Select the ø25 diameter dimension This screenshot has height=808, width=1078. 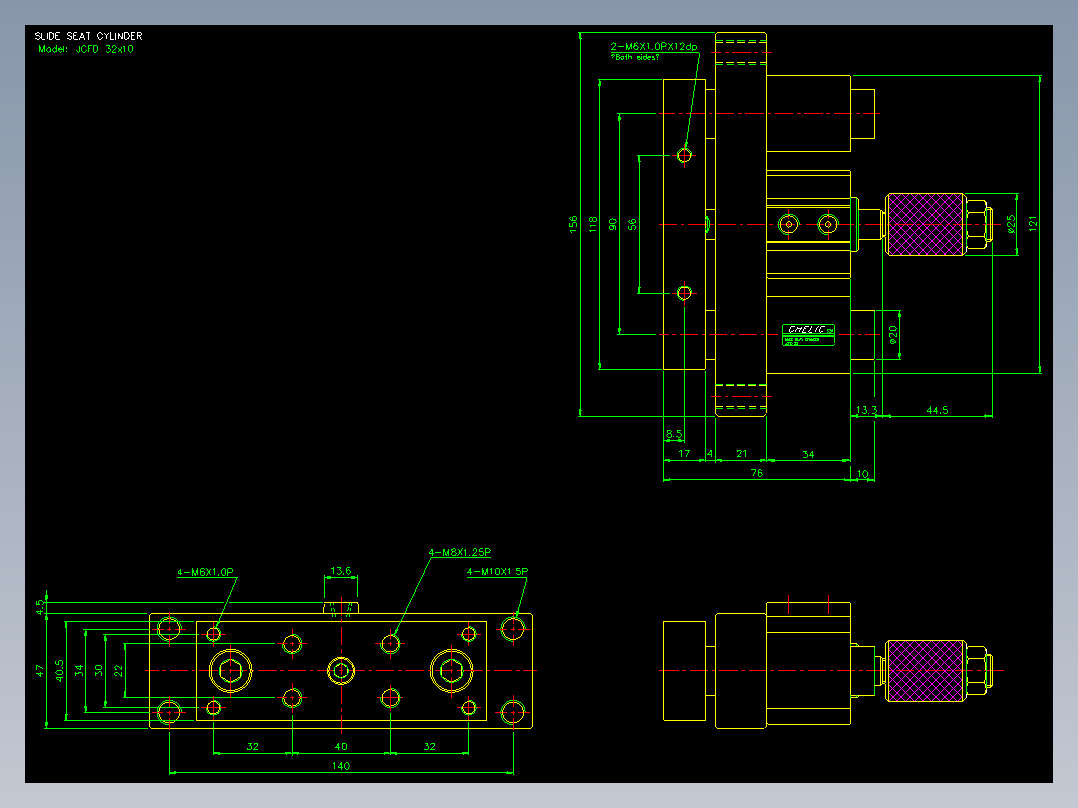(1011, 224)
